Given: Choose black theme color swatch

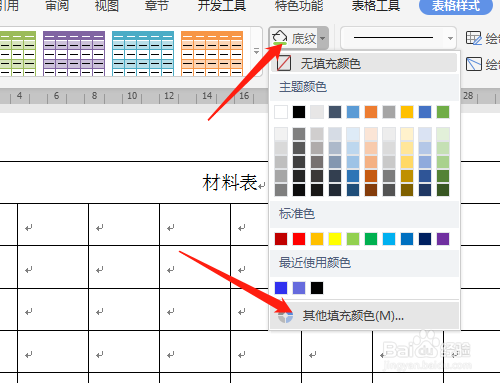Looking at the screenshot, I should tap(299, 112).
